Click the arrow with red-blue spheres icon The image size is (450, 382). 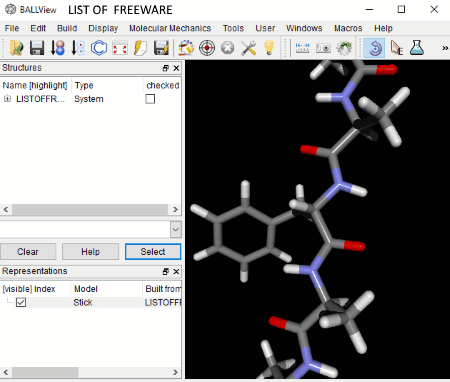click(57, 48)
